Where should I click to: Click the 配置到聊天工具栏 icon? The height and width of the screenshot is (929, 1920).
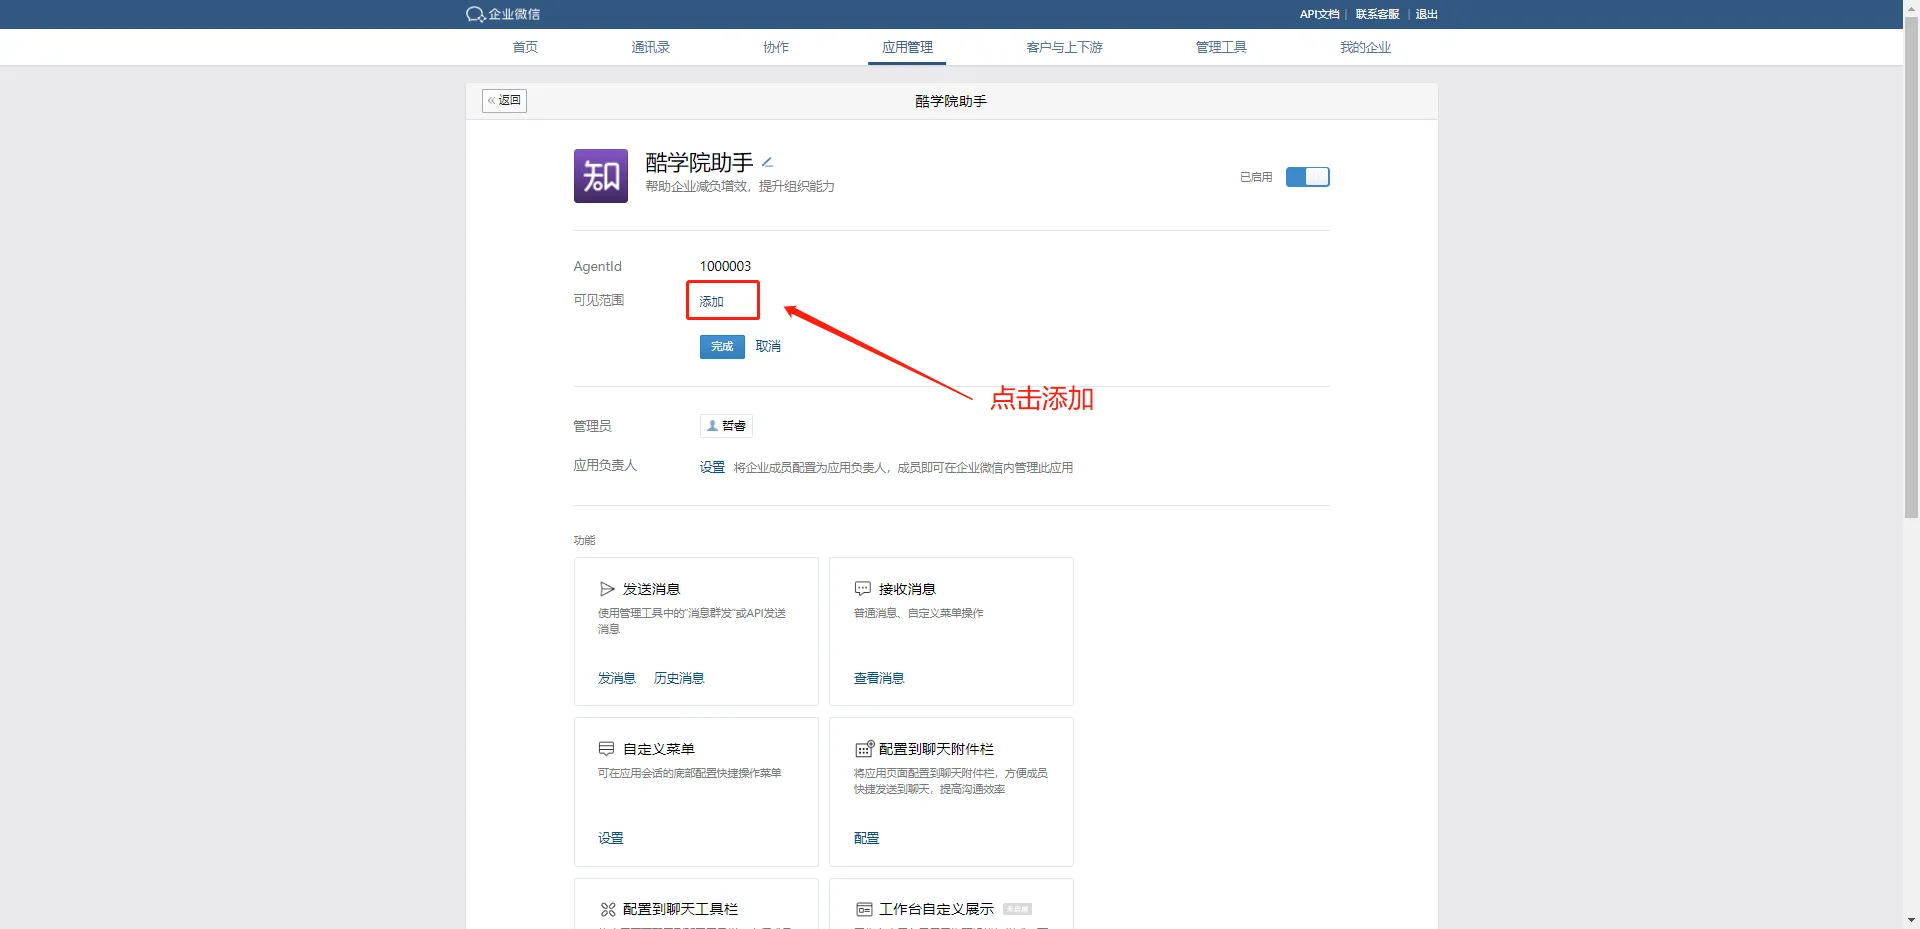(607, 909)
